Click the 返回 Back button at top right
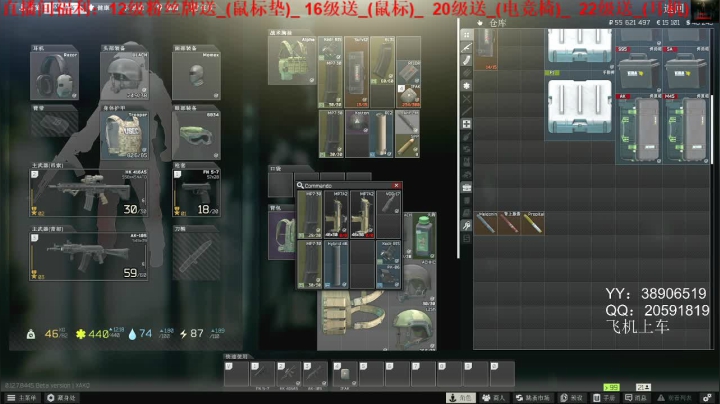The height and width of the screenshot is (404, 720). 674,8
